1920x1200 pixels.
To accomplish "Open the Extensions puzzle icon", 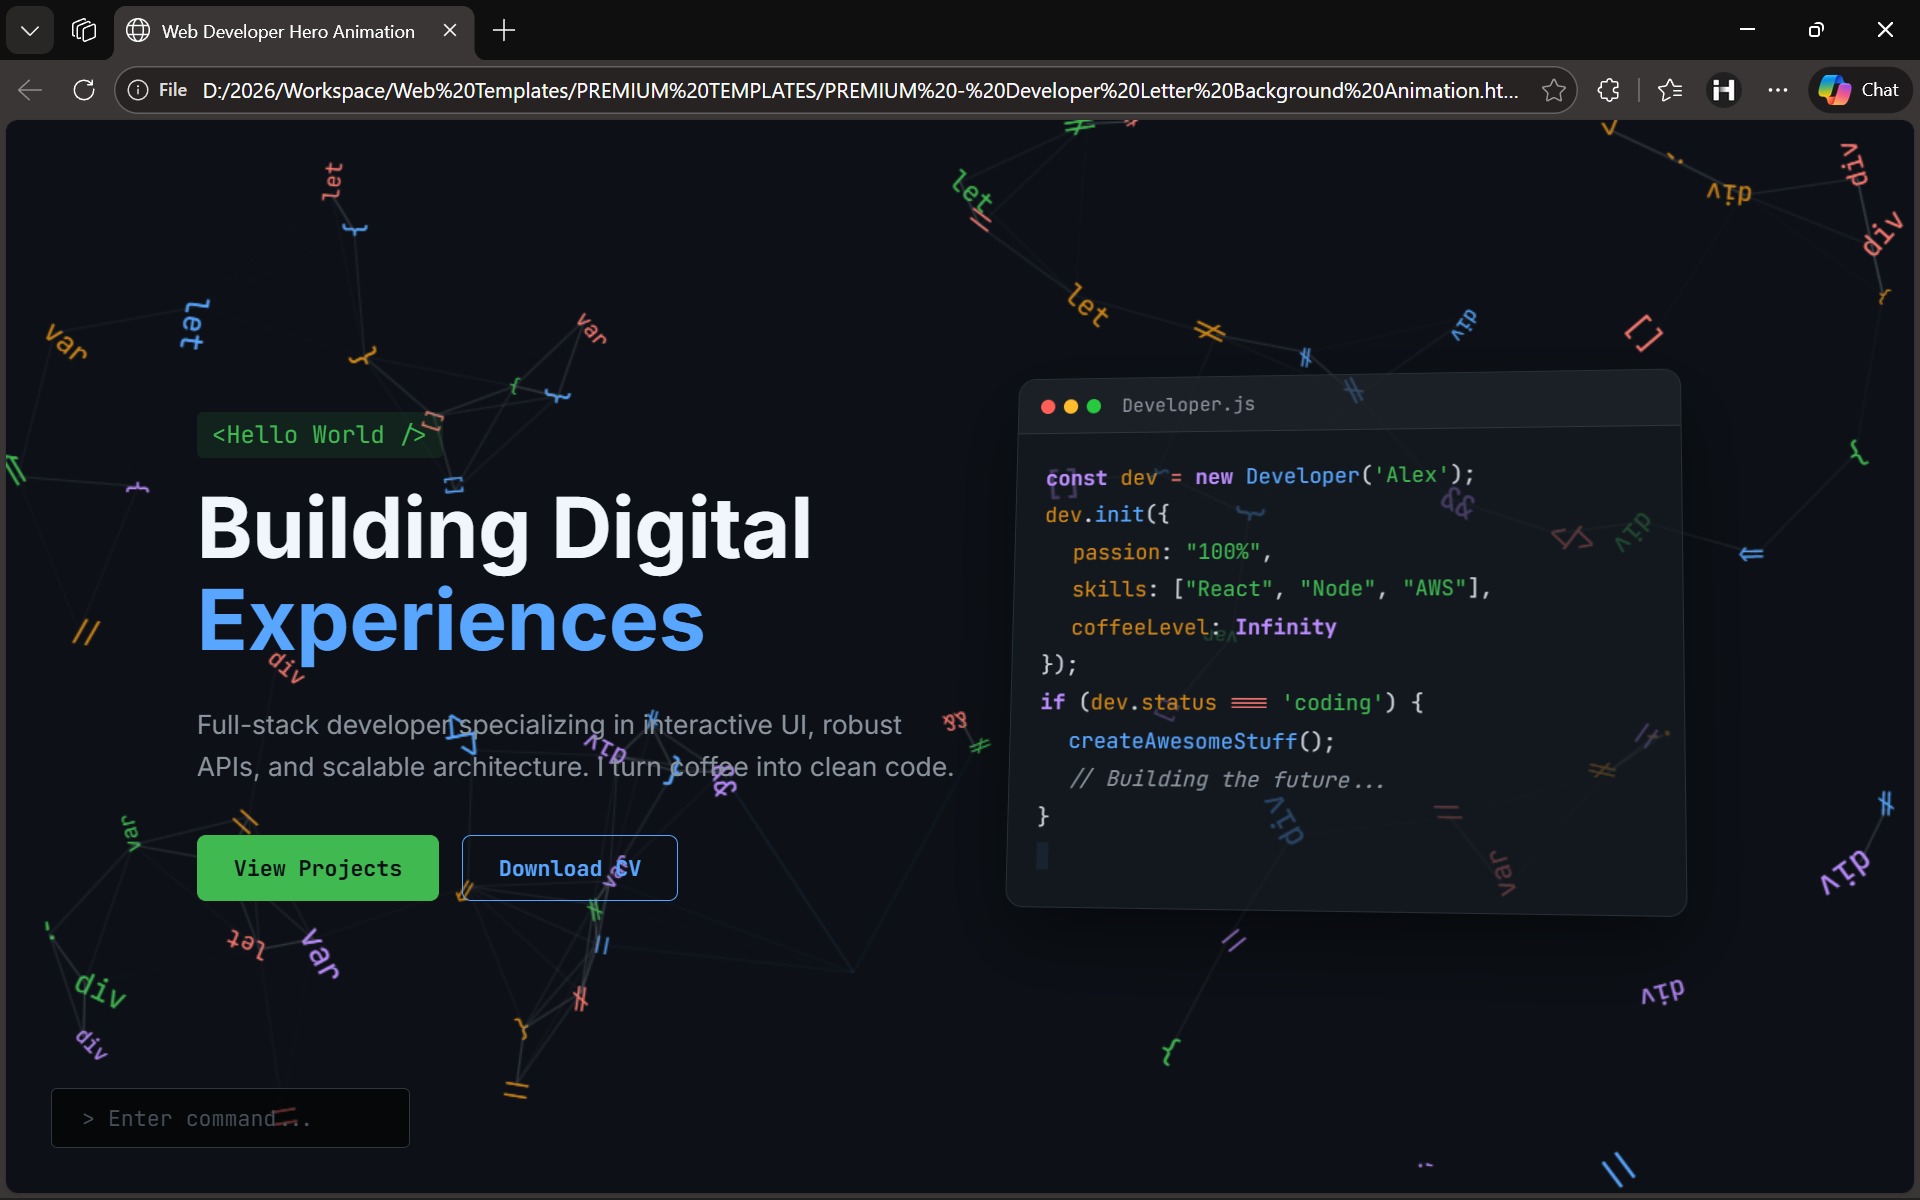I will coord(1608,90).
